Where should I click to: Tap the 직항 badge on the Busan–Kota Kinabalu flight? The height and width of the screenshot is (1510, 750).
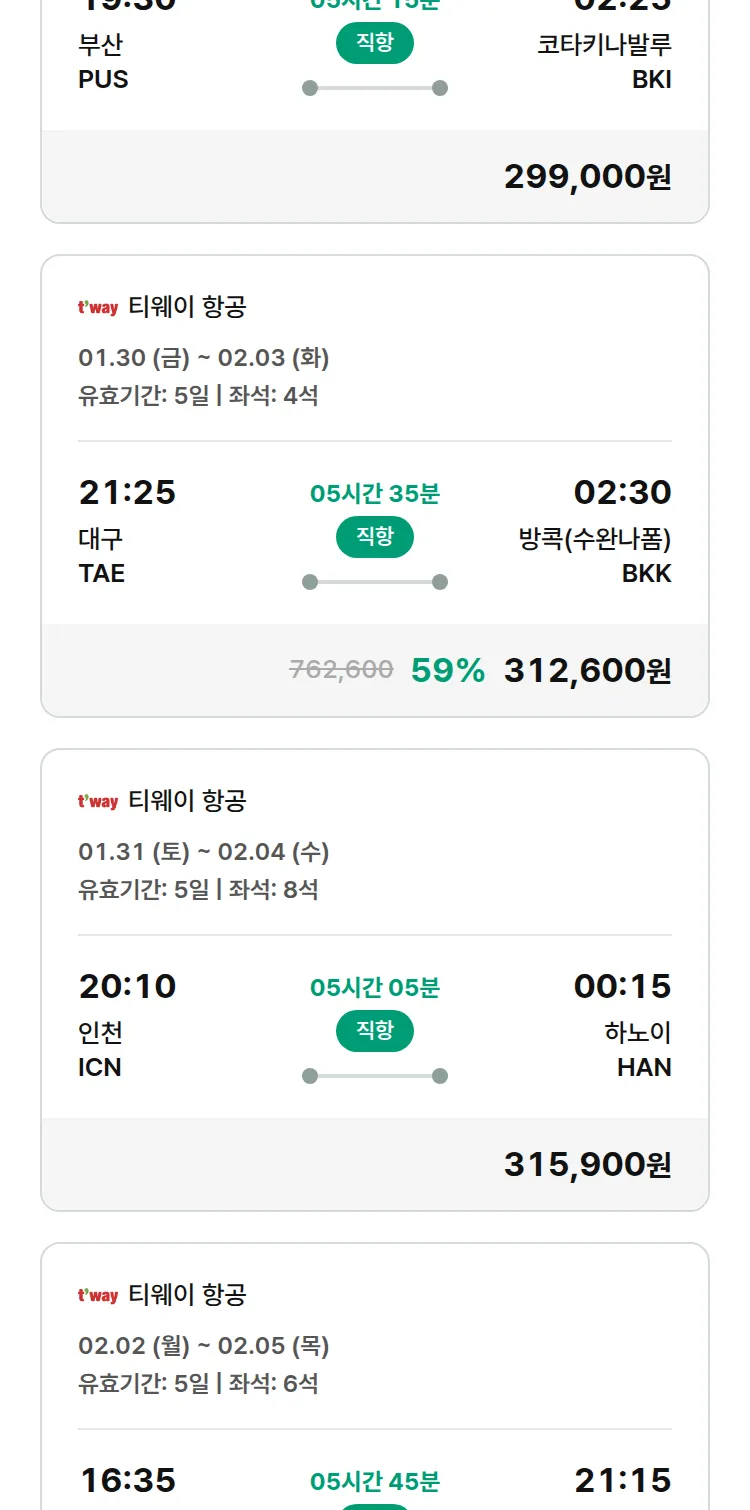tap(375, 43)
